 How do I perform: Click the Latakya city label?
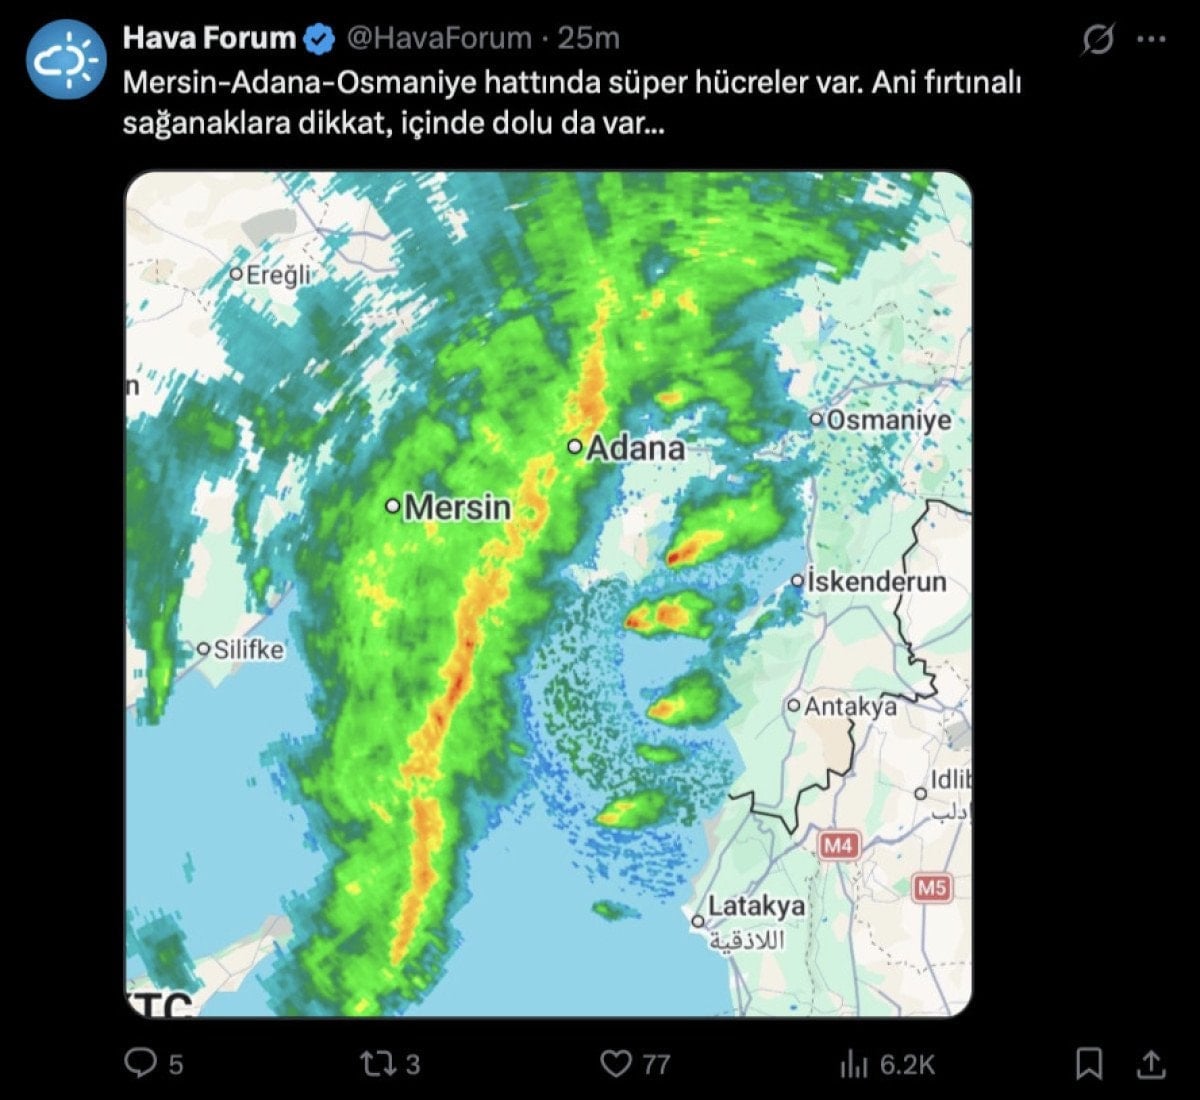coord(755,907)
